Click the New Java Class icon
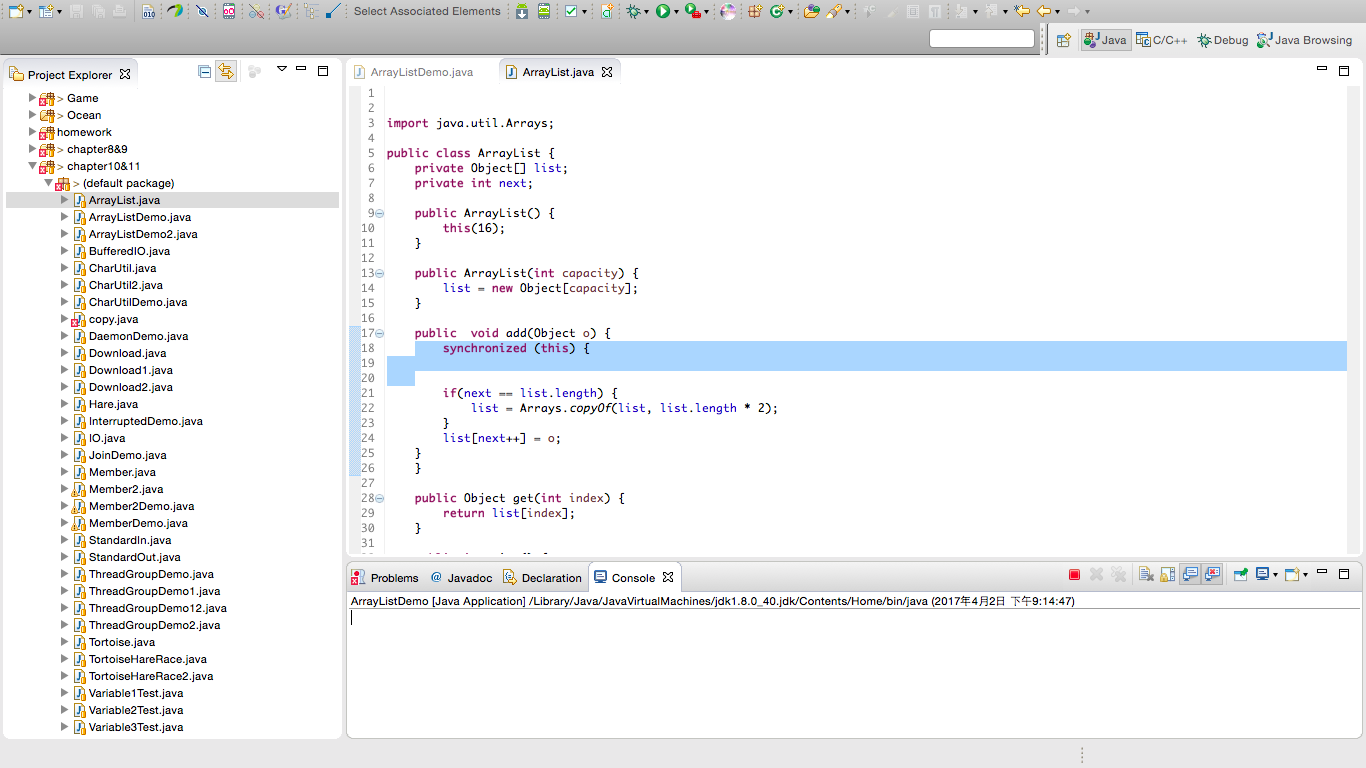 click(776, 11)
